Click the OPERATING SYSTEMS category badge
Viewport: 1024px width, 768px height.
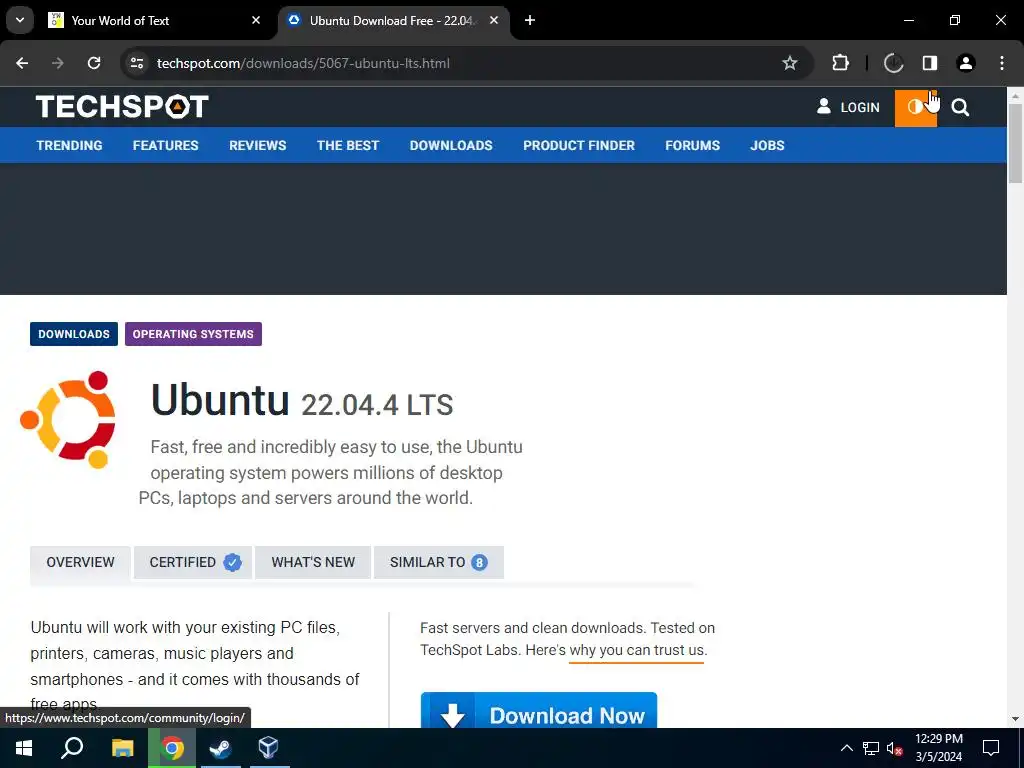click(x=193, y=334)
